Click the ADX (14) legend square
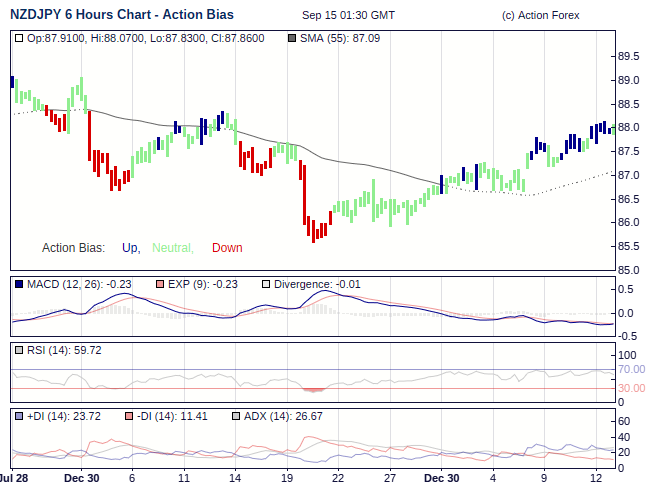The width and height of the screenshot is (650, 489). pos(236,416)
